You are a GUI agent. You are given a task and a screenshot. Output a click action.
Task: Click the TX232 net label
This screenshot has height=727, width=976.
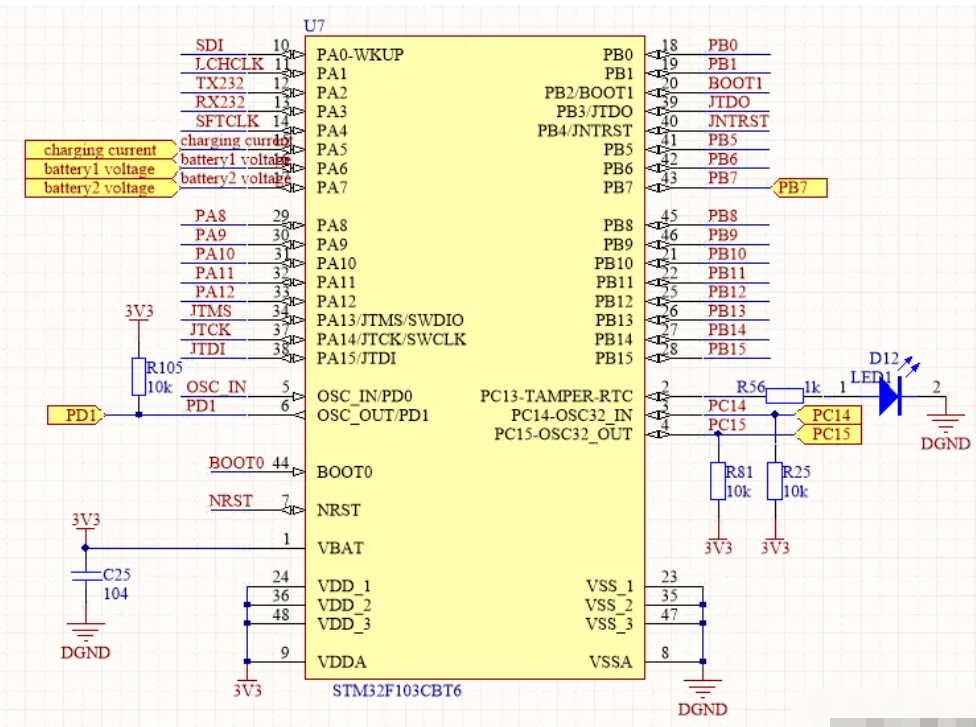(x=220, y=83)
